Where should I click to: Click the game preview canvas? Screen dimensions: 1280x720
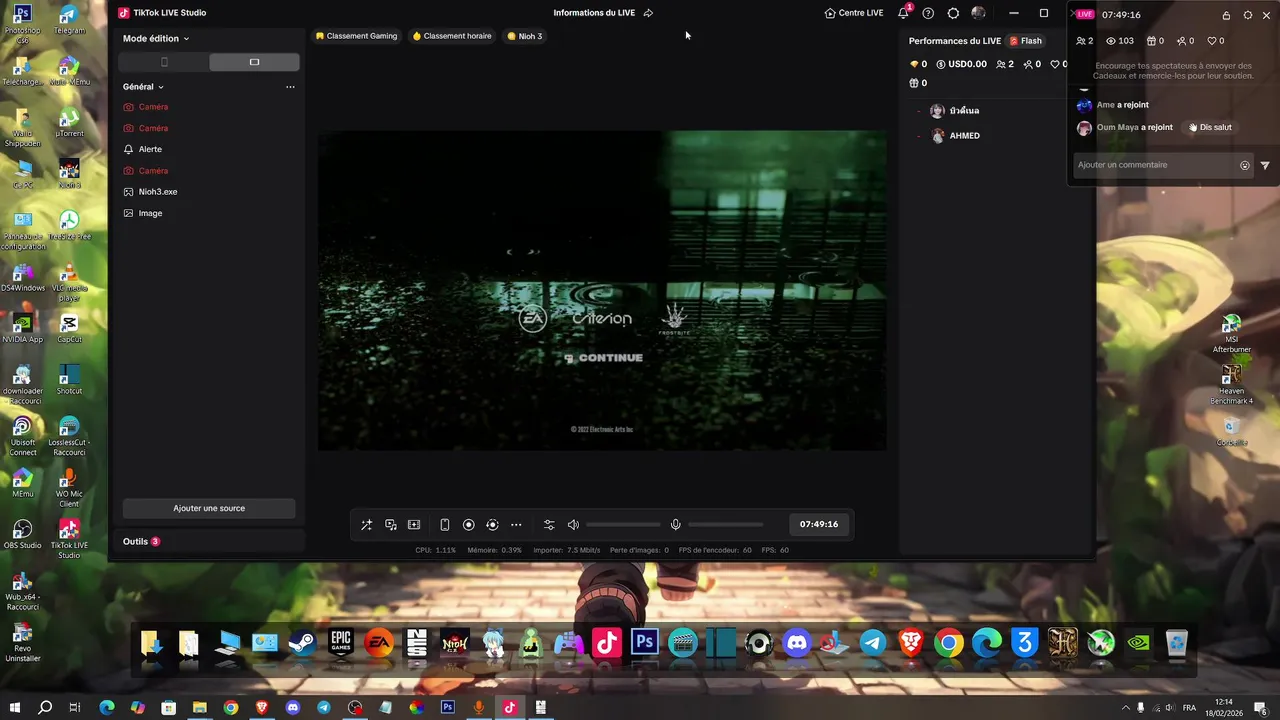click(x=602, y=290)
